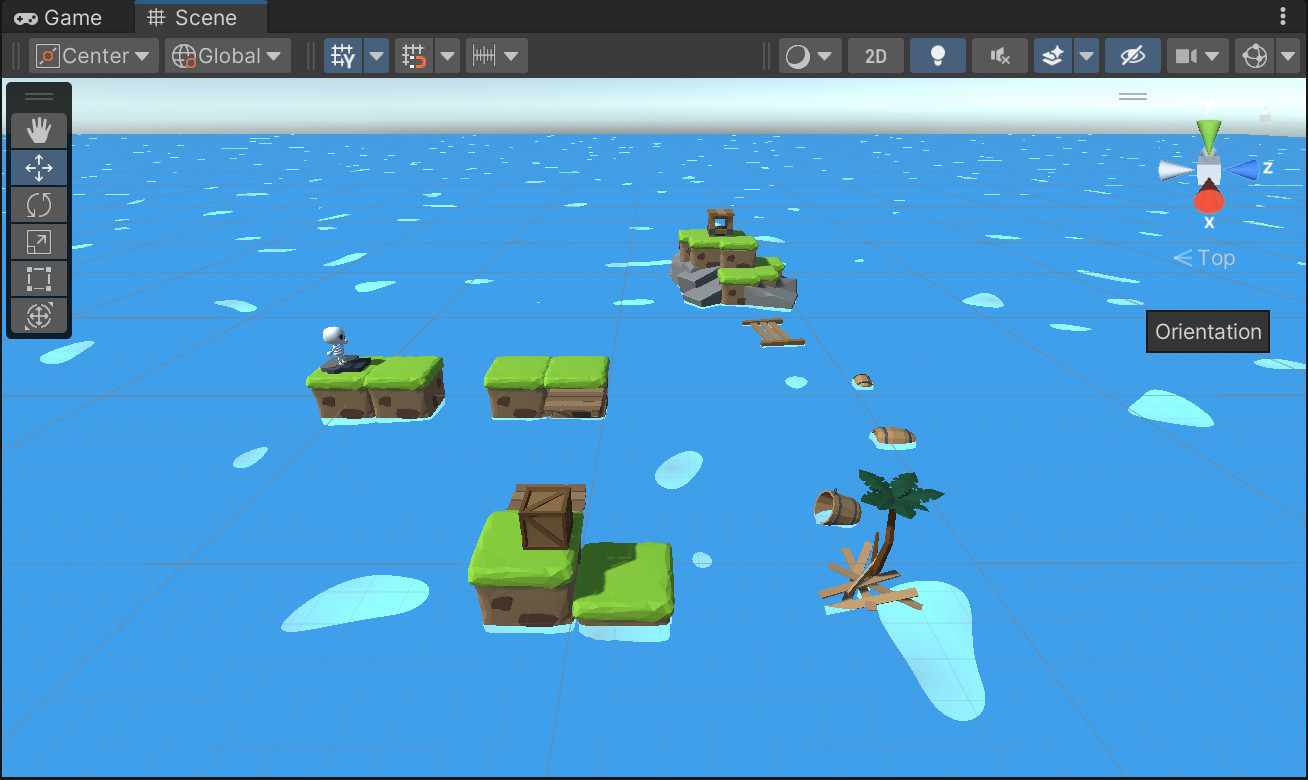Click the Tools overlay drag handle
The image size is (1308, 780).
click(39, 97)
